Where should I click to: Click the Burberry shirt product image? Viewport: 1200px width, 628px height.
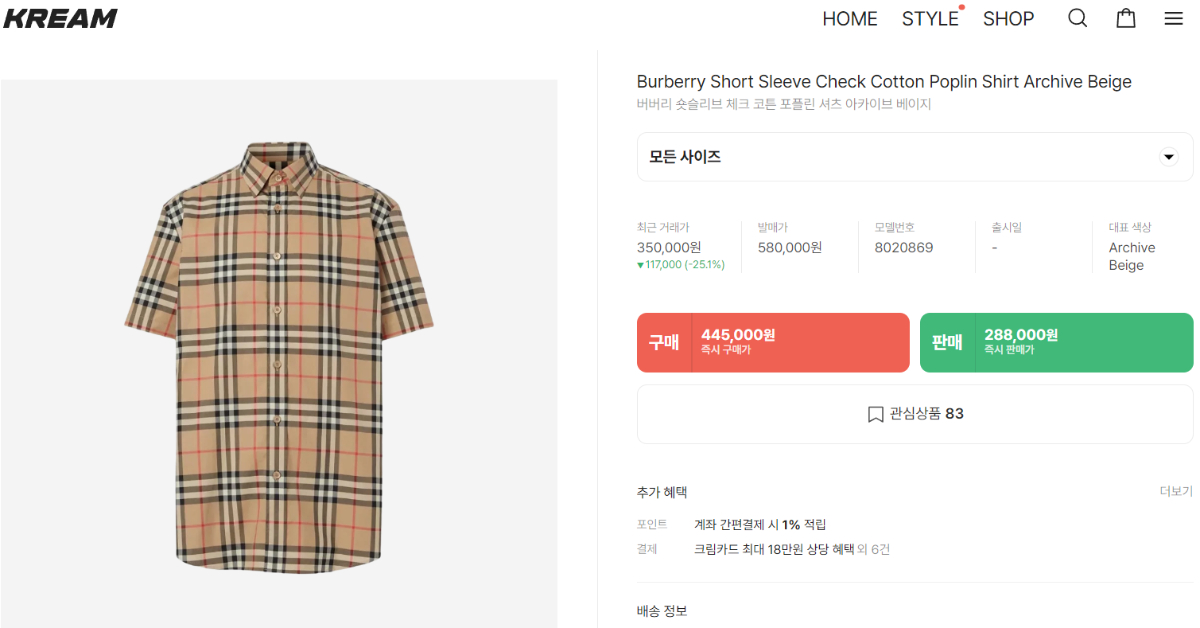point(279,355)
